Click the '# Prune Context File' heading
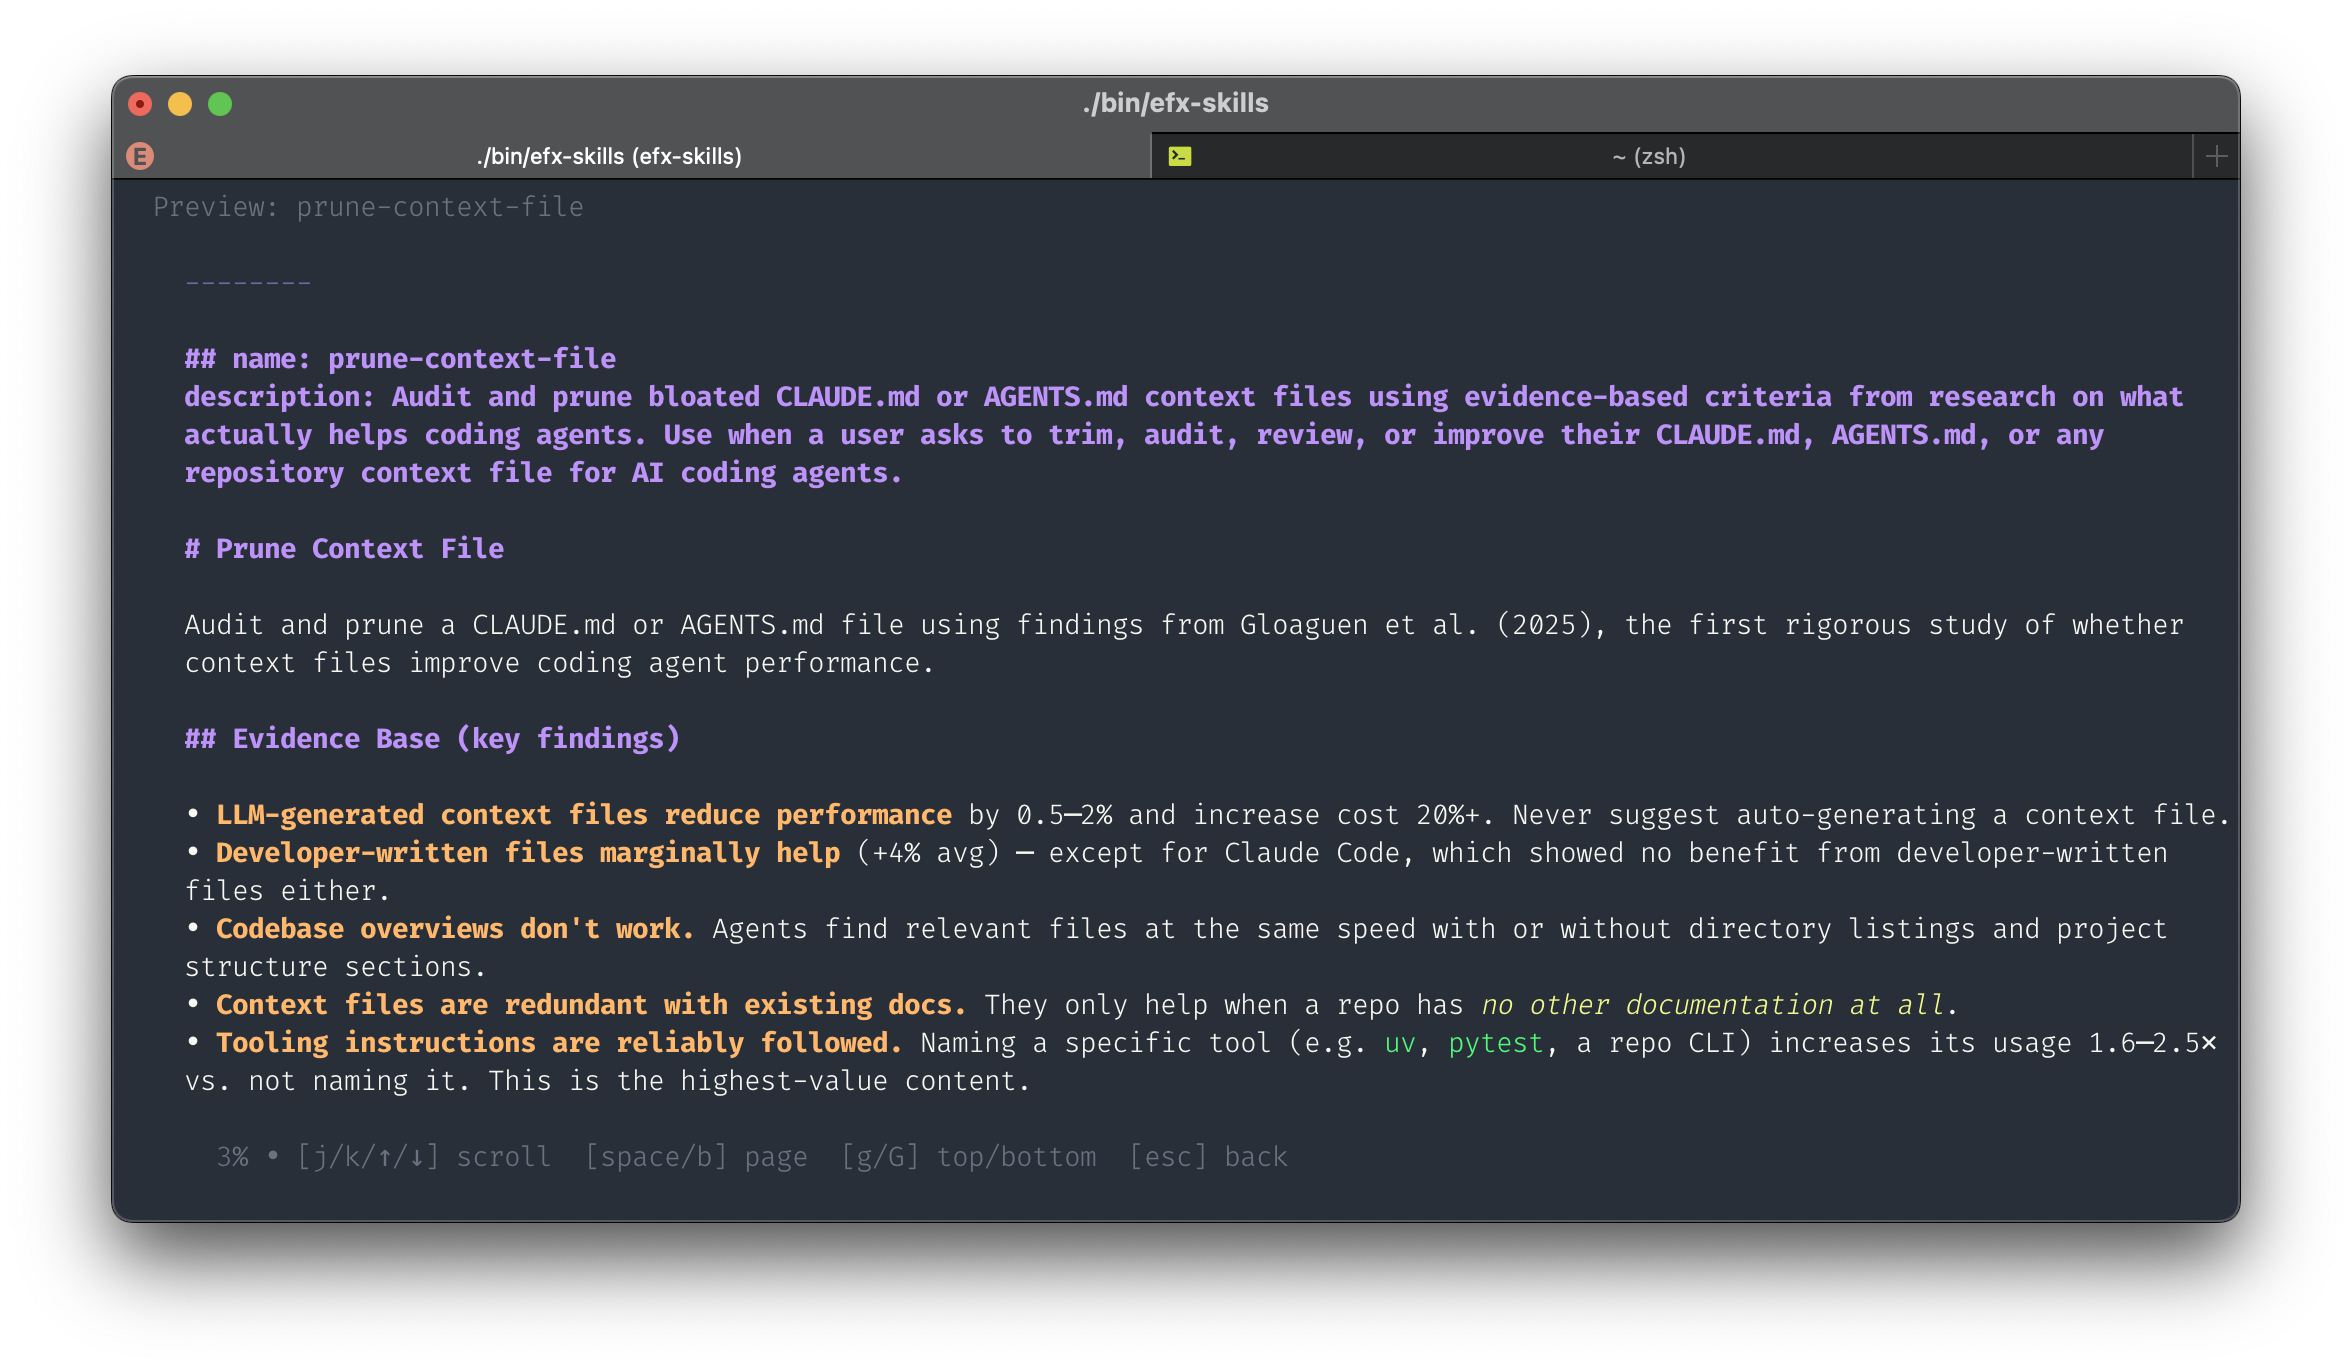This screenshot has height=1370, width=2352. (344, 549)
